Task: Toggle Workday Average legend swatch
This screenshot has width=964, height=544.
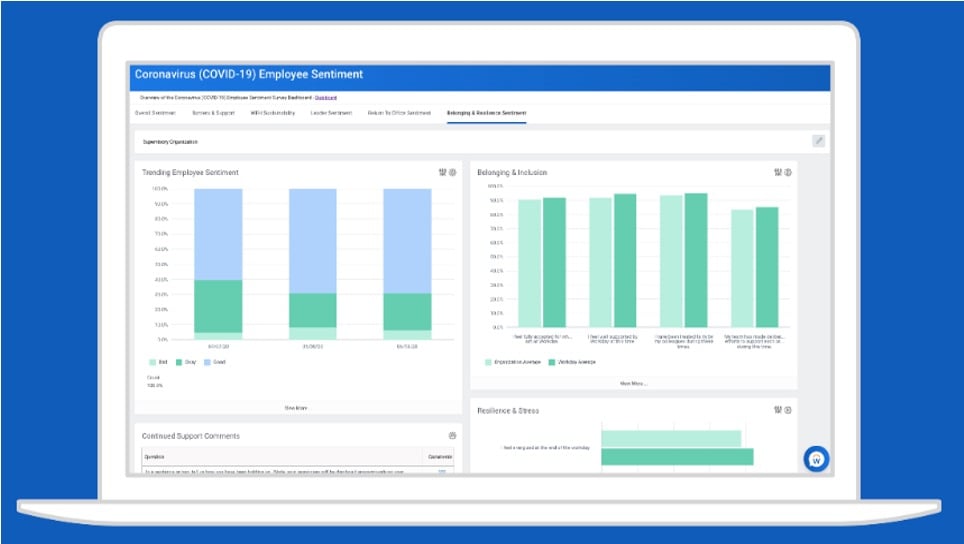Action: 551,363
